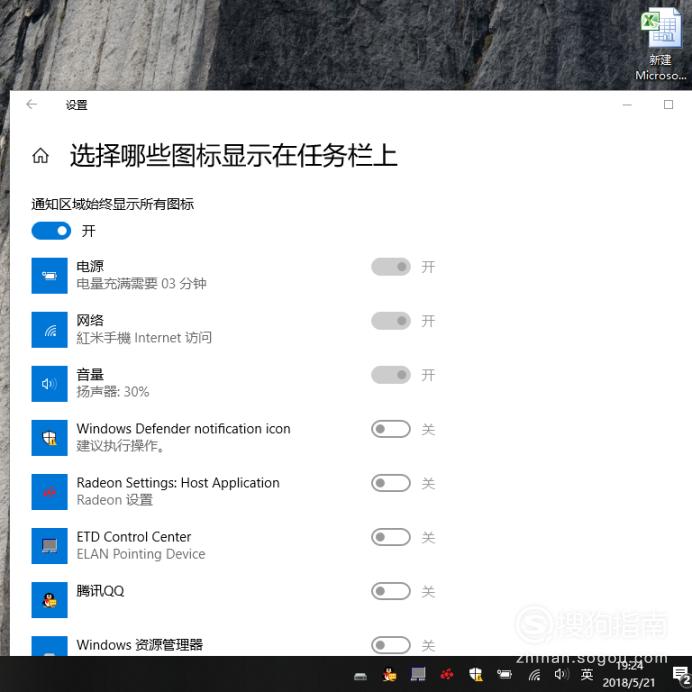Open Settings home via the house icon
The width and height of the screenshot is (692, 692).
pos(41,156)
